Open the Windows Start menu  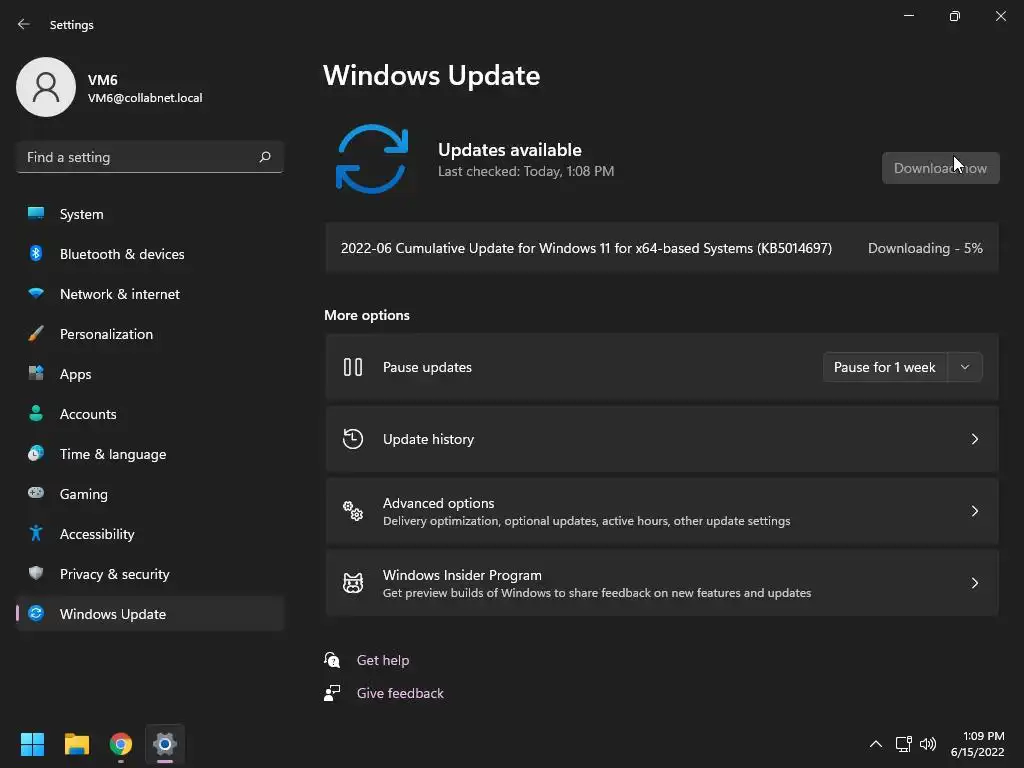(32, 744)
